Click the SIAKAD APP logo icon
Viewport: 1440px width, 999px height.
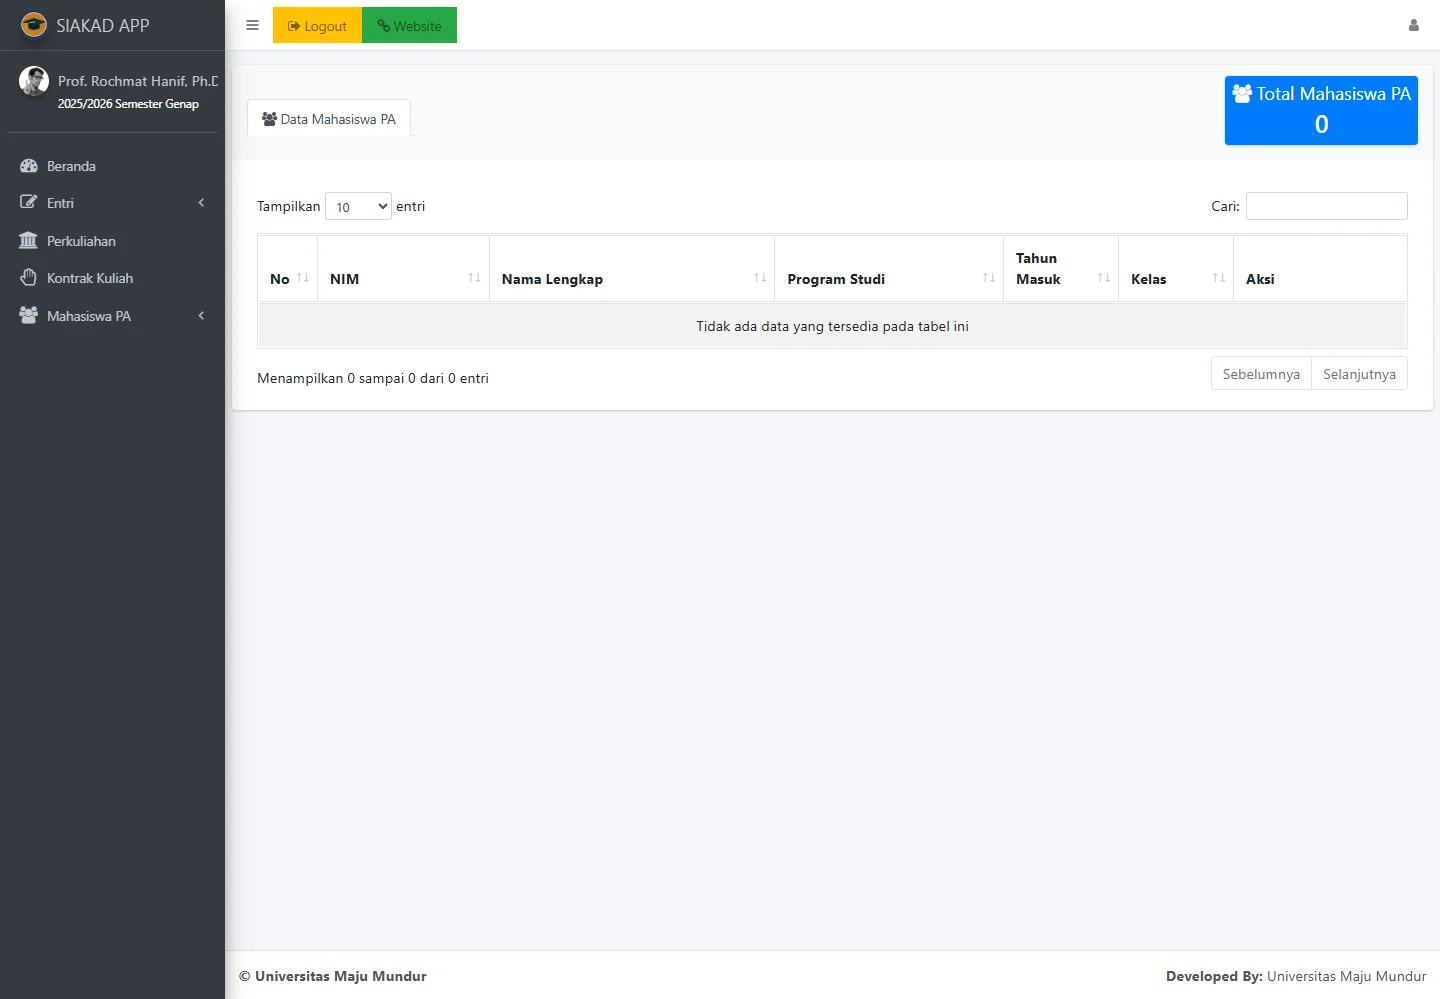point(34,25)
